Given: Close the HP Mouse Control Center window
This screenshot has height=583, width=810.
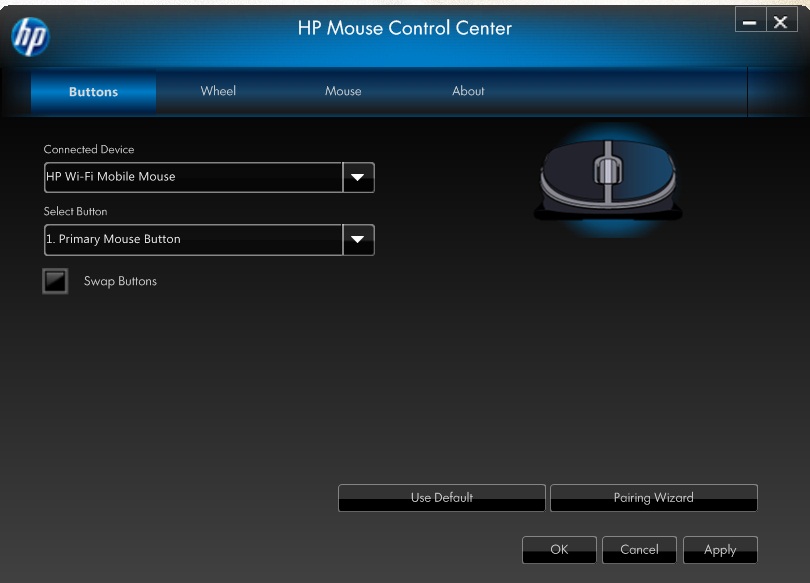Looking at the screenshot, I should pos(781,21).
